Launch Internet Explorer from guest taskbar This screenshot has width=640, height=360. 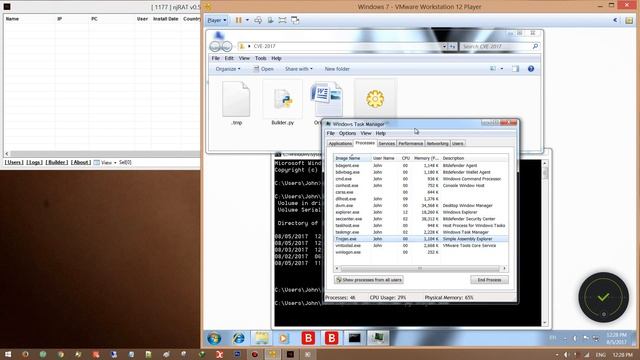(238, 338)
